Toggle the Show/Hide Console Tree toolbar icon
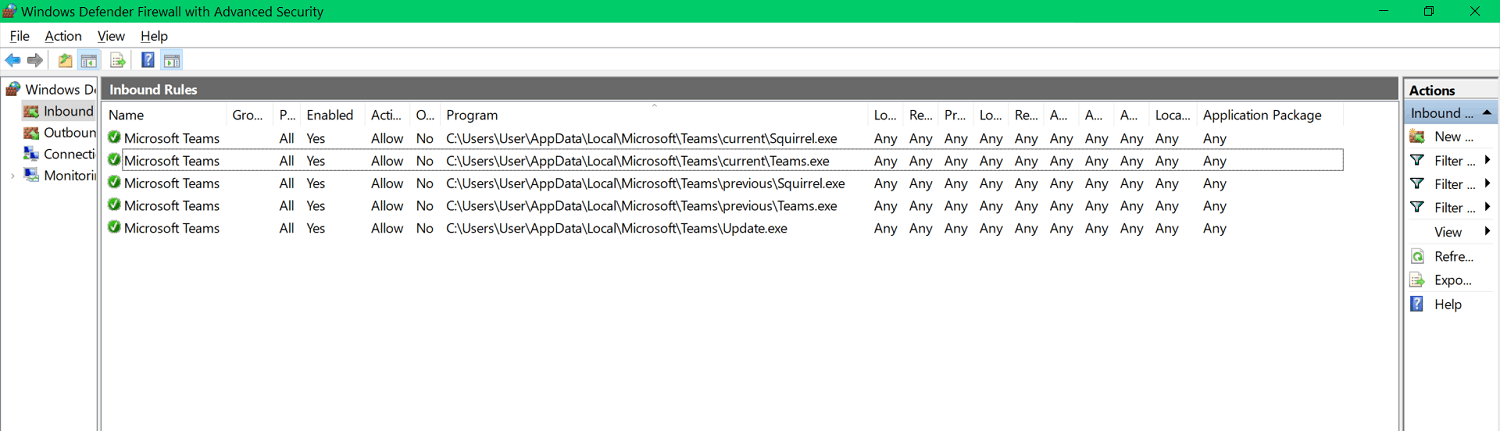The height and width of the screenshot is (431, 1500). [89, 61]
